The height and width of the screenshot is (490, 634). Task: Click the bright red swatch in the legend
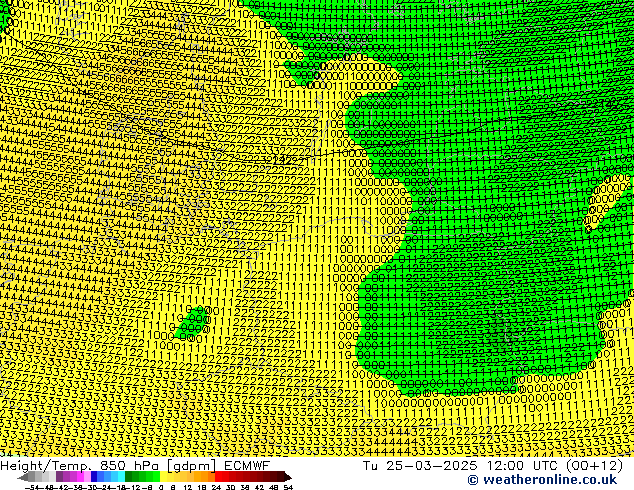click(x=218, y=477)
